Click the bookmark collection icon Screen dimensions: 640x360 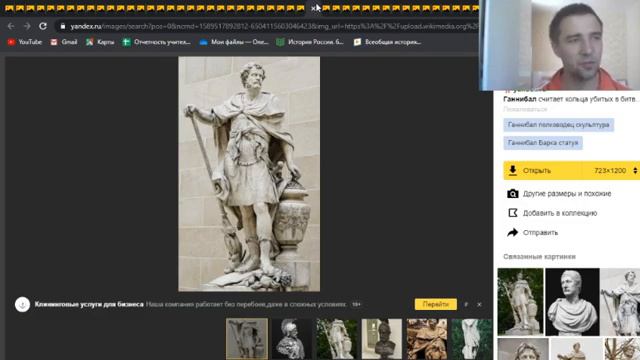click(x=513, y=213)
